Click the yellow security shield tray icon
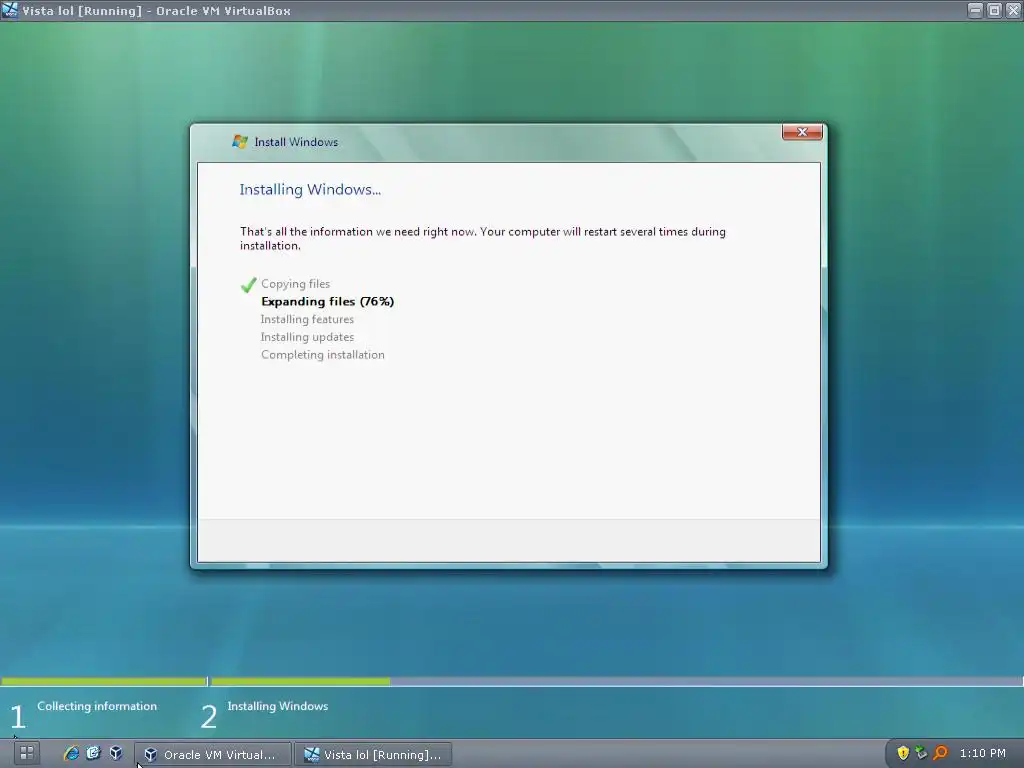The height and width of the screenshot is (768, 1024). [903, 753]
